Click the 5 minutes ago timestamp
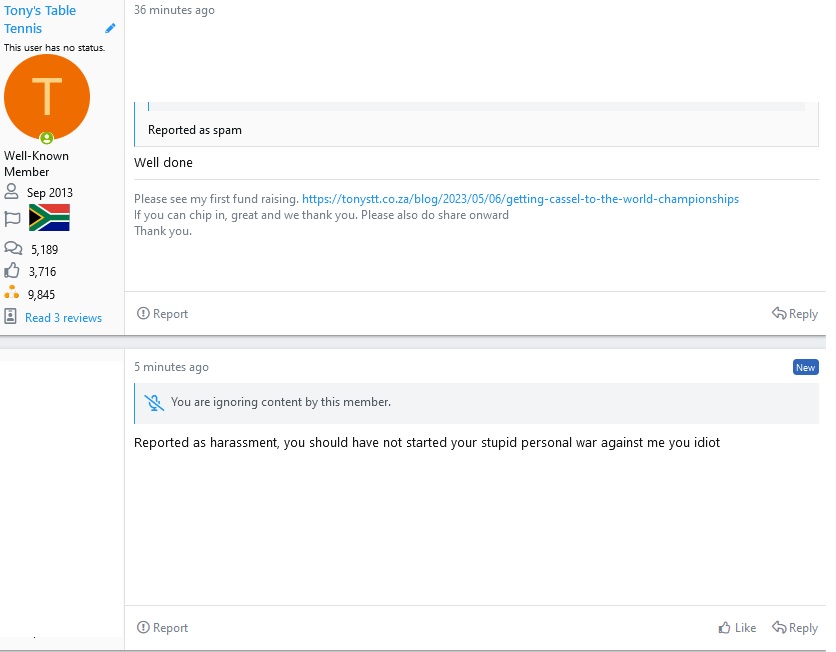The width and height of the screenshot is (836, 652). tap(171, 367)
